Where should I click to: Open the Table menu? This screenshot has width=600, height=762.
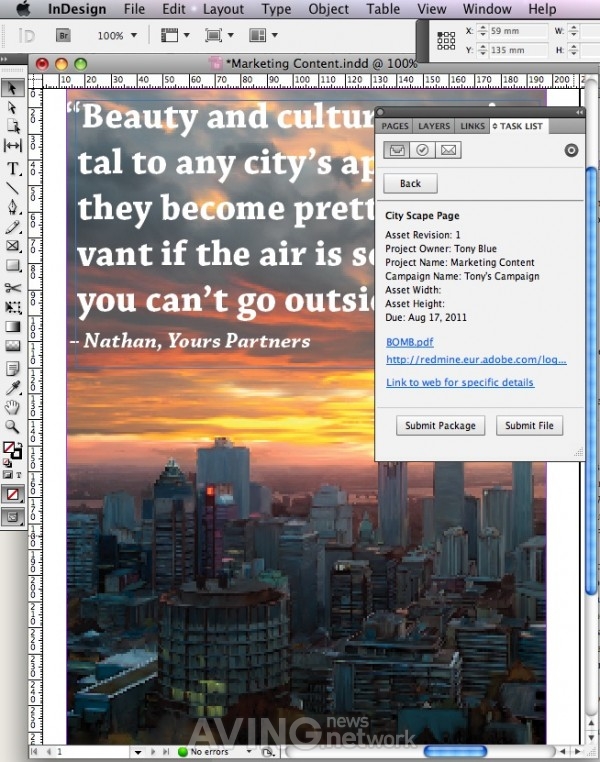click(383, 9)
